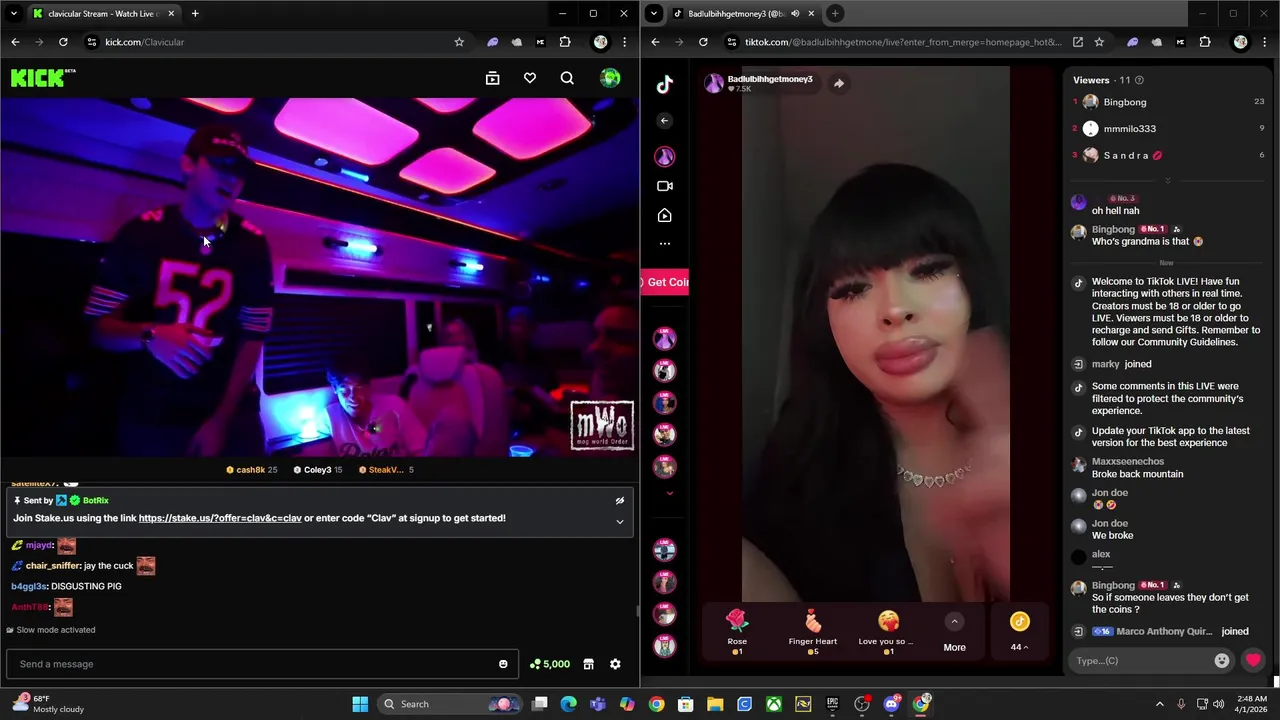This screenshot has width=1280, height=720.
Task: Show hidden system tray icons chevron
Action: pos(1159,704)
